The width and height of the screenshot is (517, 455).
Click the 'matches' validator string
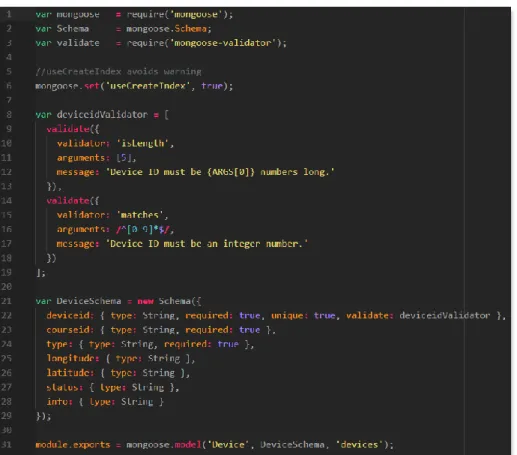point(140,215)
